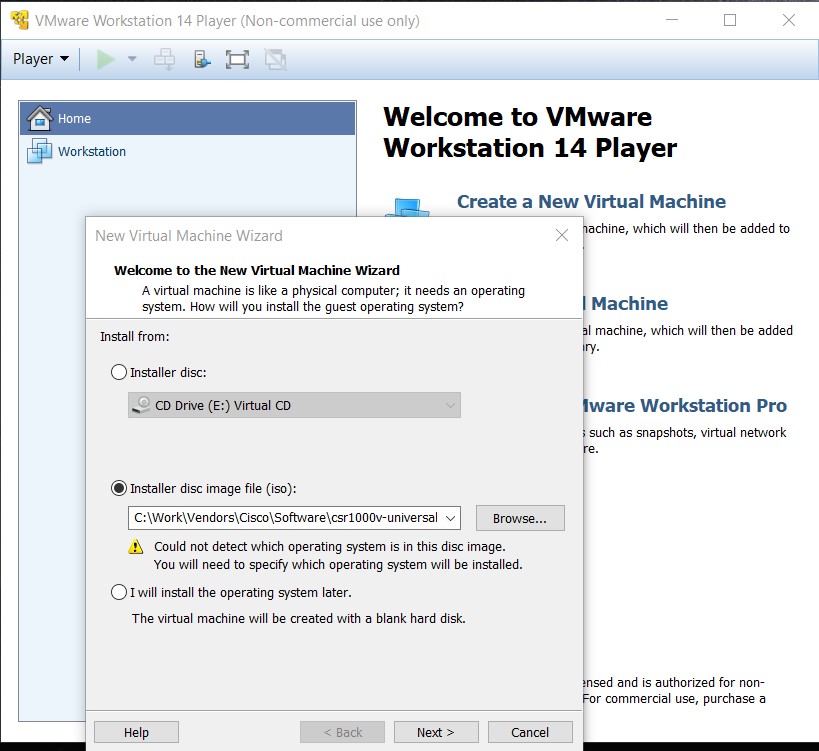Open the CD Drive (E:) dropdown
Image resolution: width=819 pixels, height=751 pixels.
294,405
